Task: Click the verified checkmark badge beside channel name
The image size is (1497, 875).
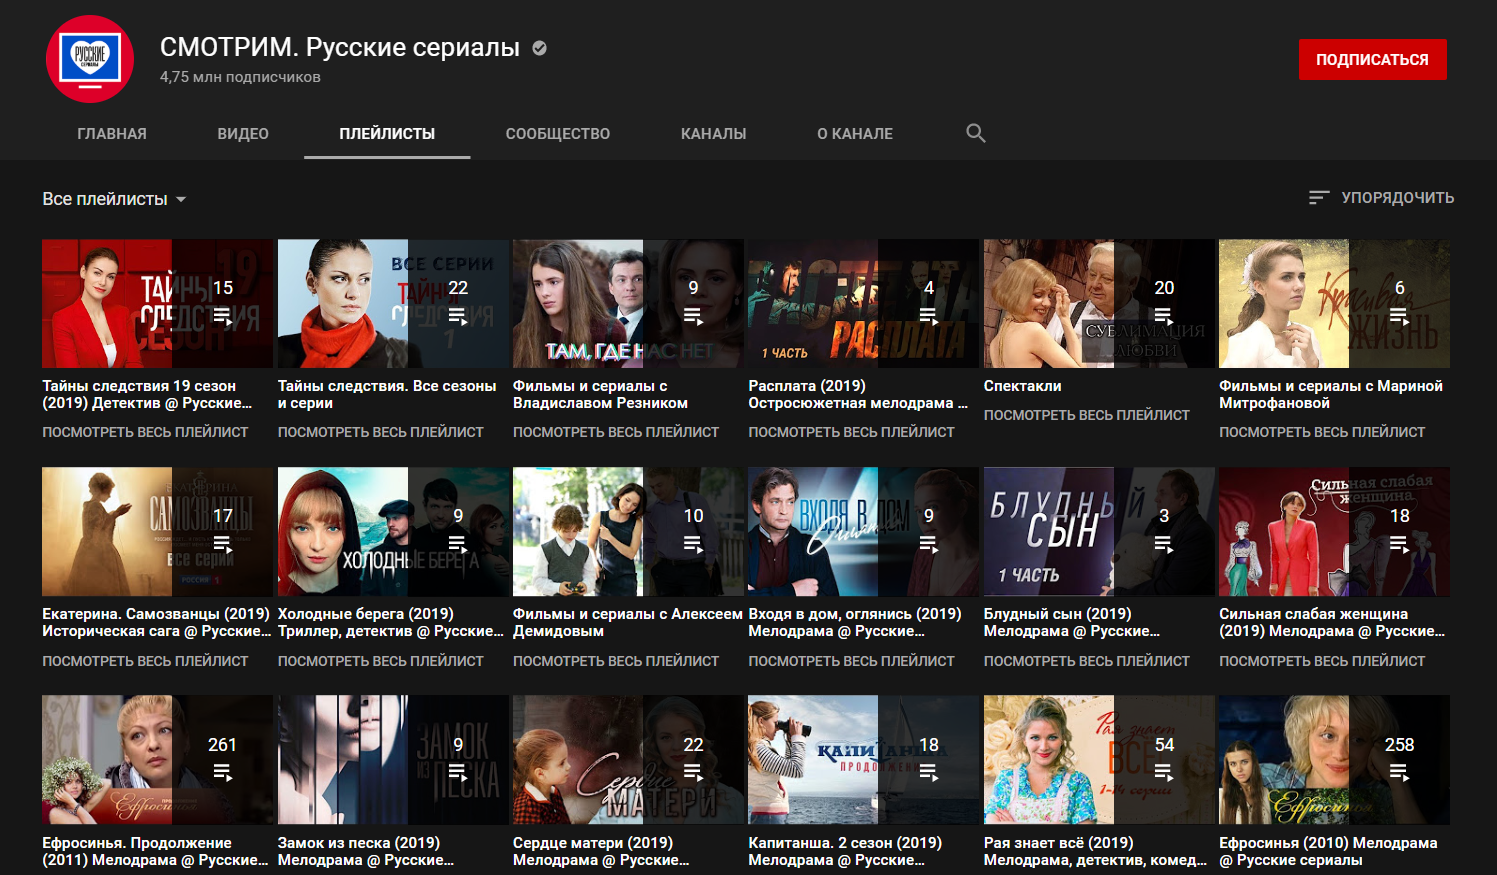Action: pos(540,48)
